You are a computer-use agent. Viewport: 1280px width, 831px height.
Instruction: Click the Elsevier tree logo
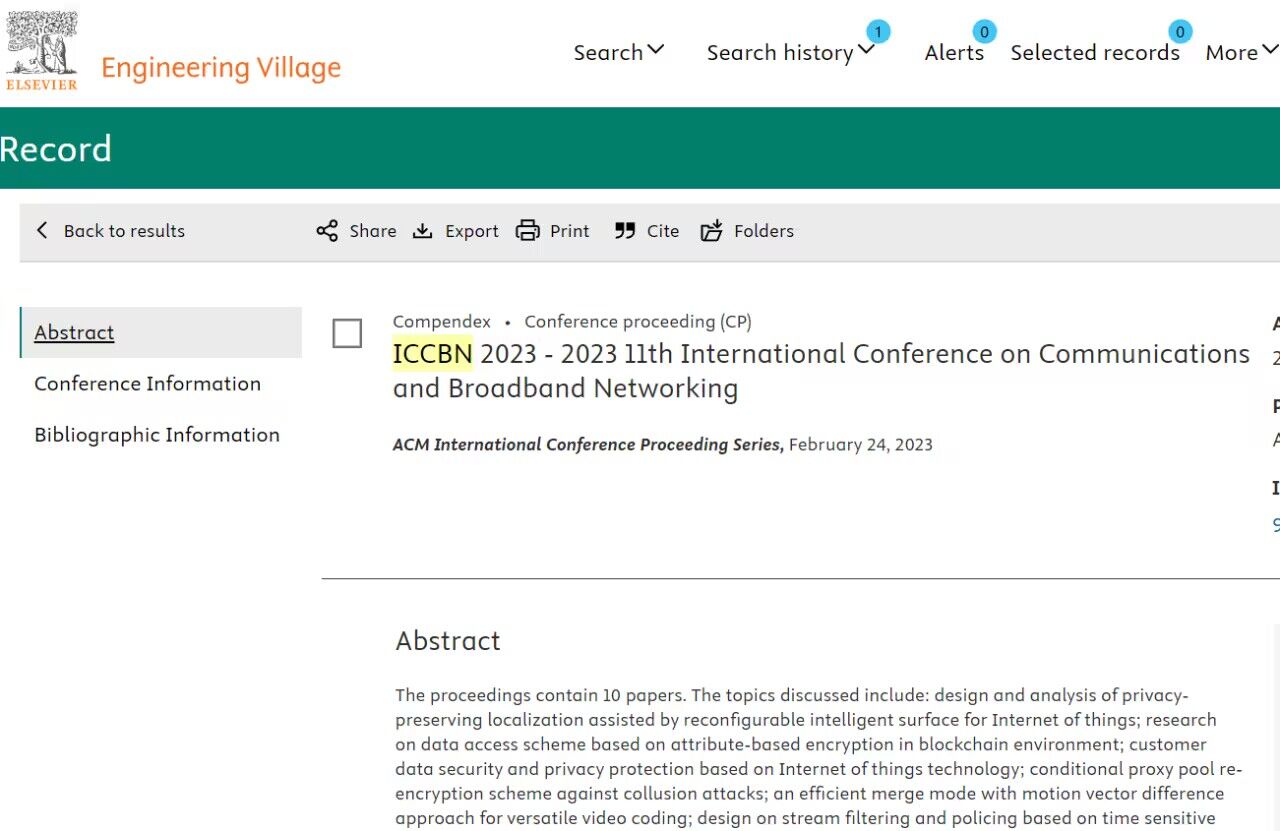pos(42,52)
